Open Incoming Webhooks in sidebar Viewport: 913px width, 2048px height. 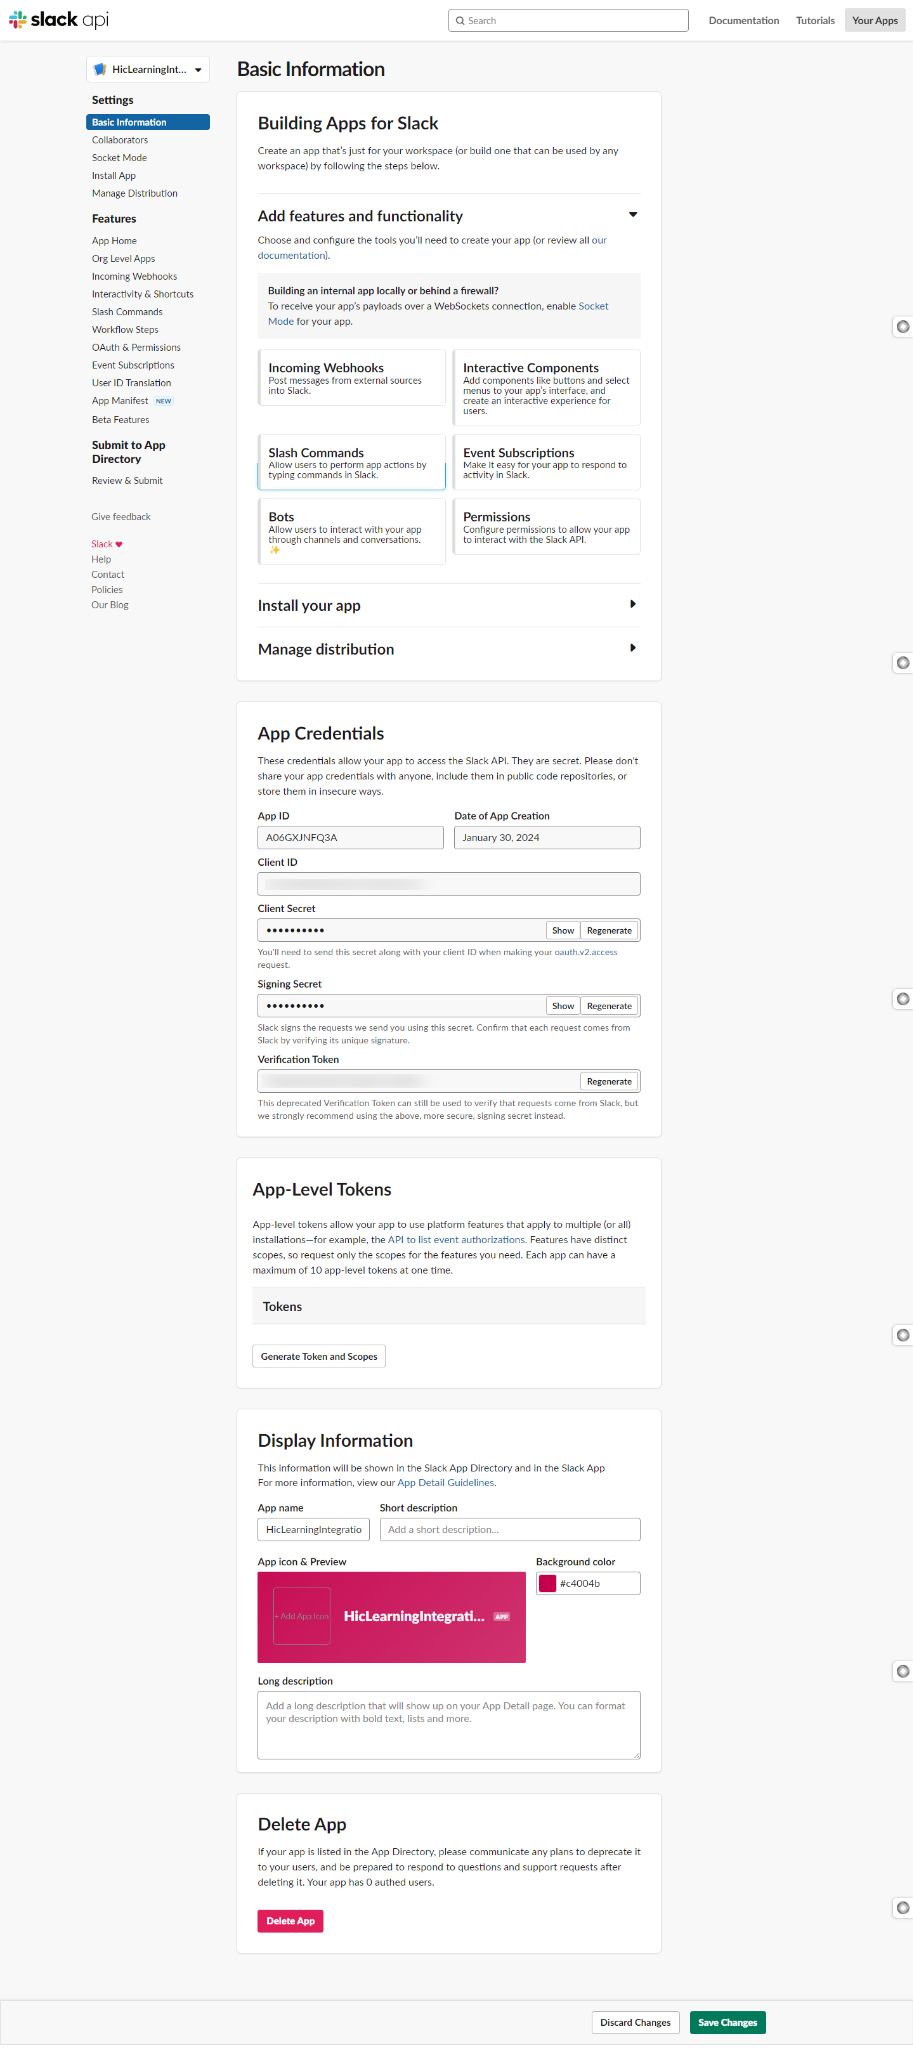pyautogui.click(x=134, y=277)
